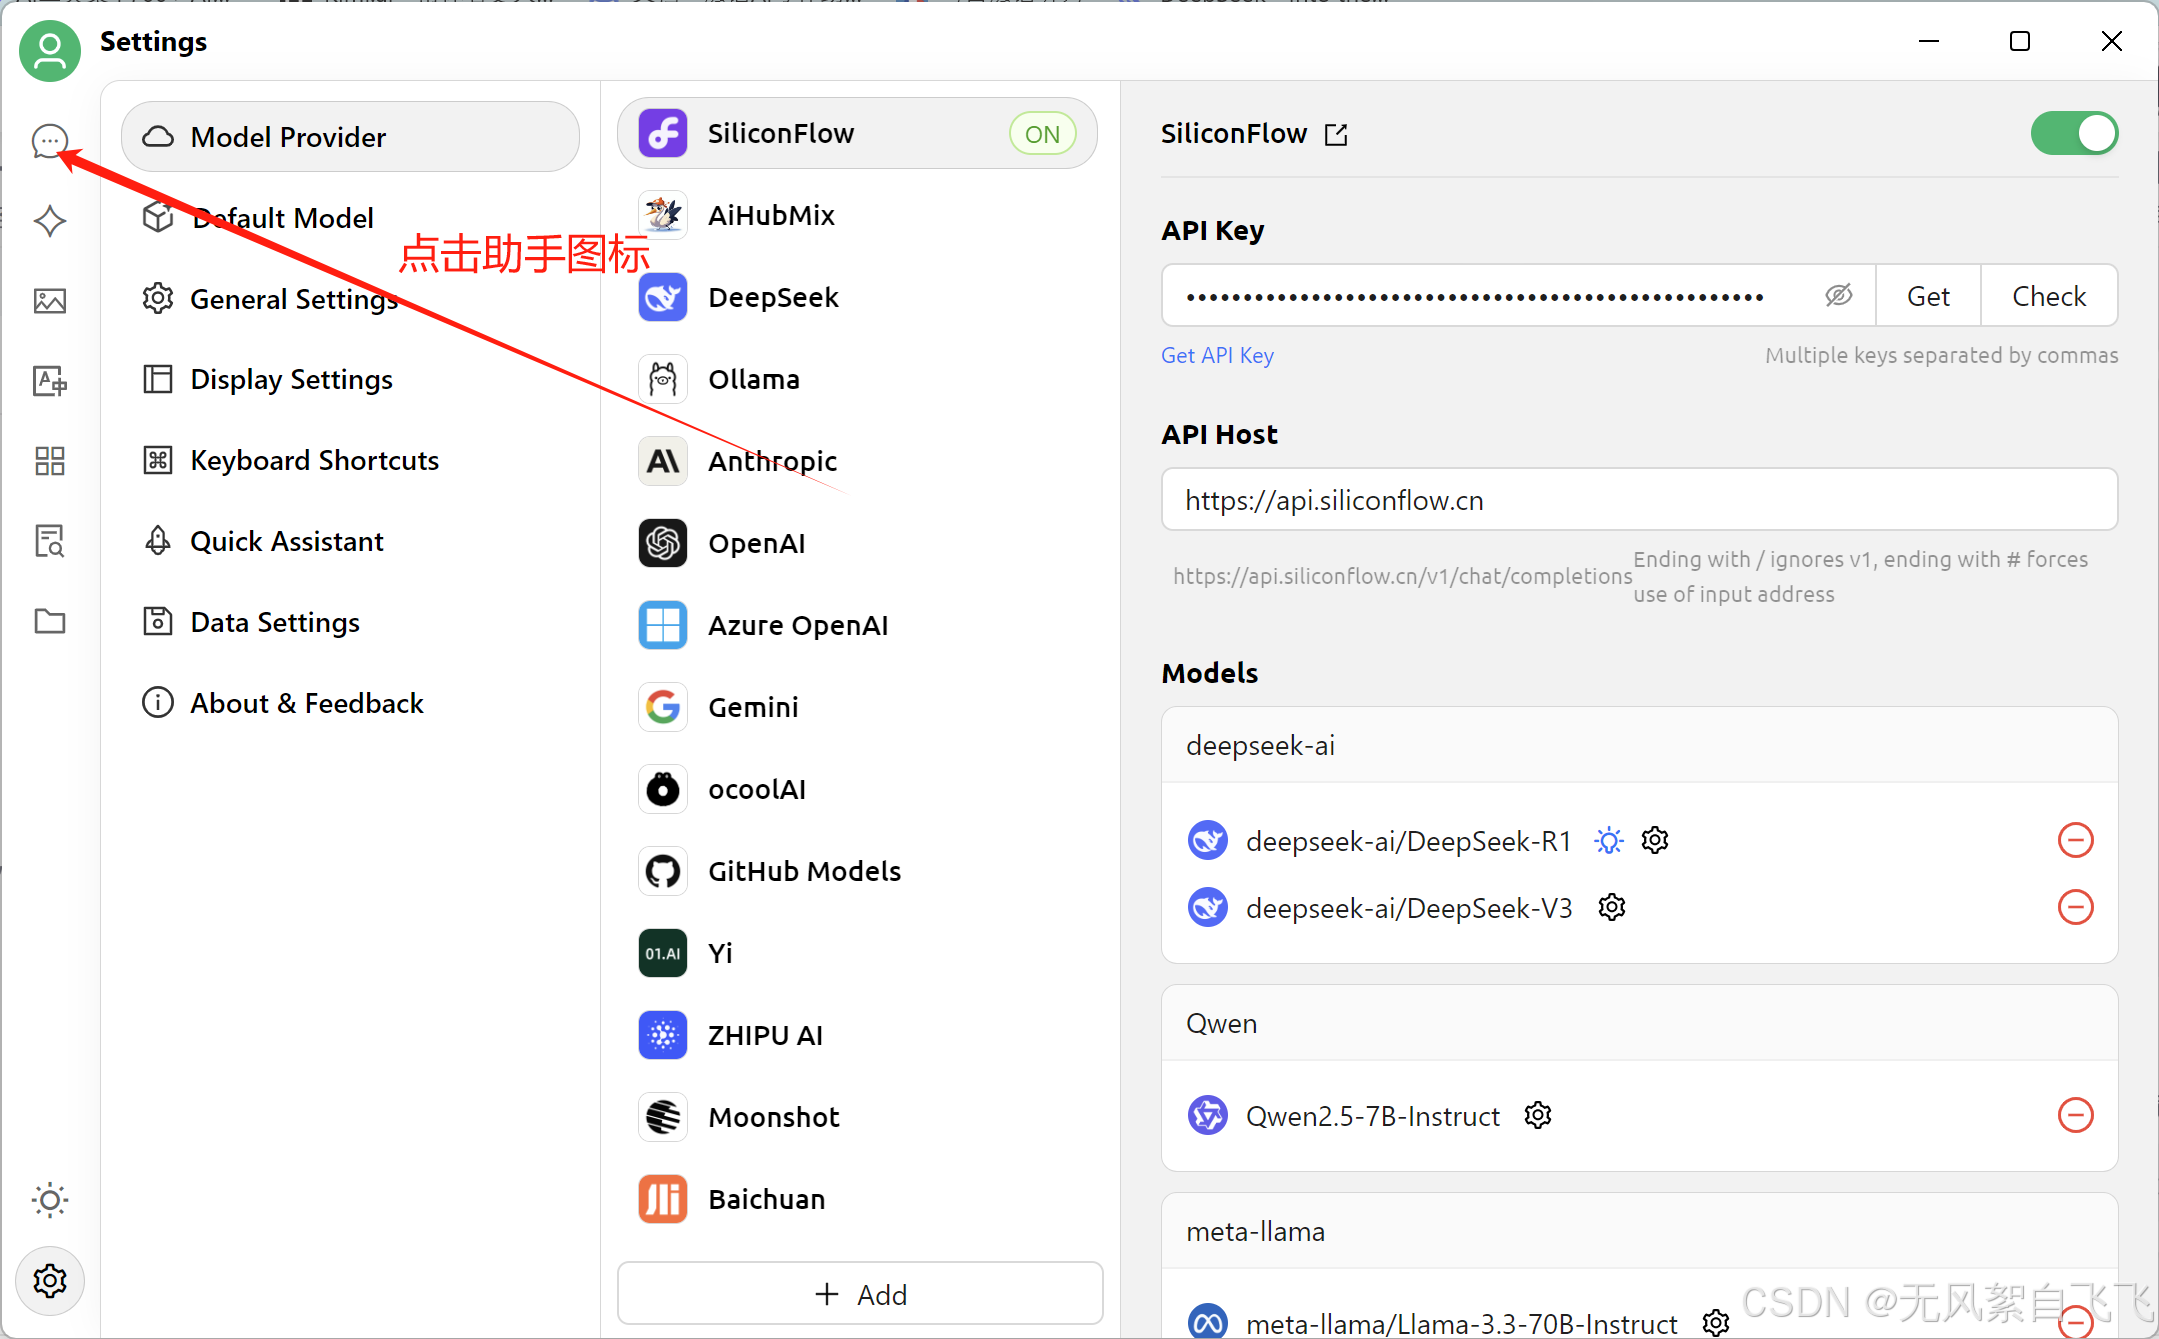Toggle the SiliconFlow provider enable switch

2073,133
